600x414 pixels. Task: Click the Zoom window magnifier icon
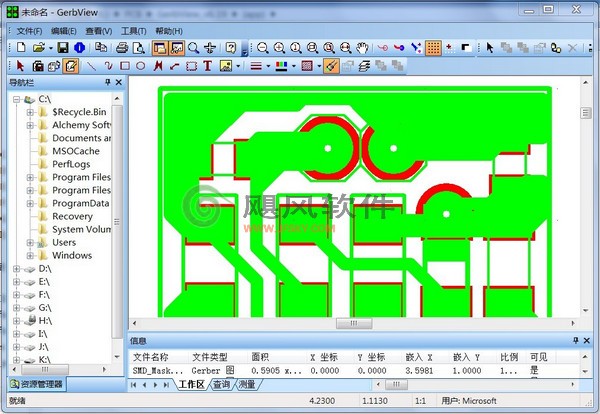(313, 47)
